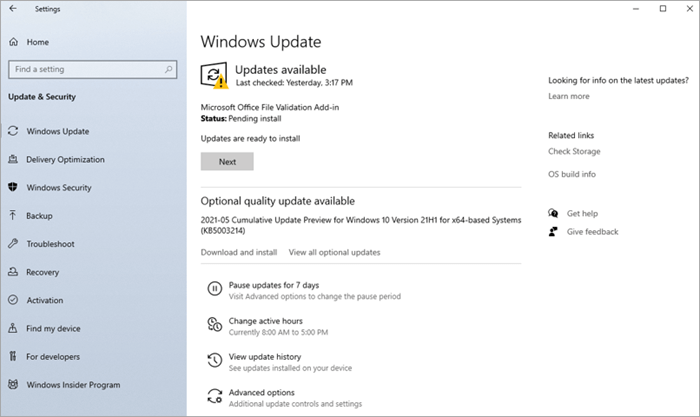
Task: Click the '2021-05 Cumulative Update Preview' description
Action: 361,225
